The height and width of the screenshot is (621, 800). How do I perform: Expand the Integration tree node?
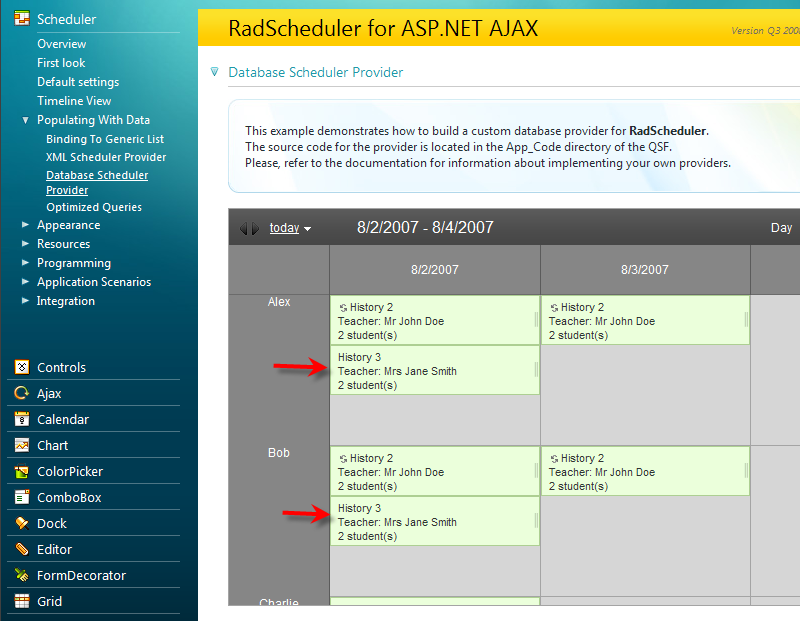pos(25,301)
